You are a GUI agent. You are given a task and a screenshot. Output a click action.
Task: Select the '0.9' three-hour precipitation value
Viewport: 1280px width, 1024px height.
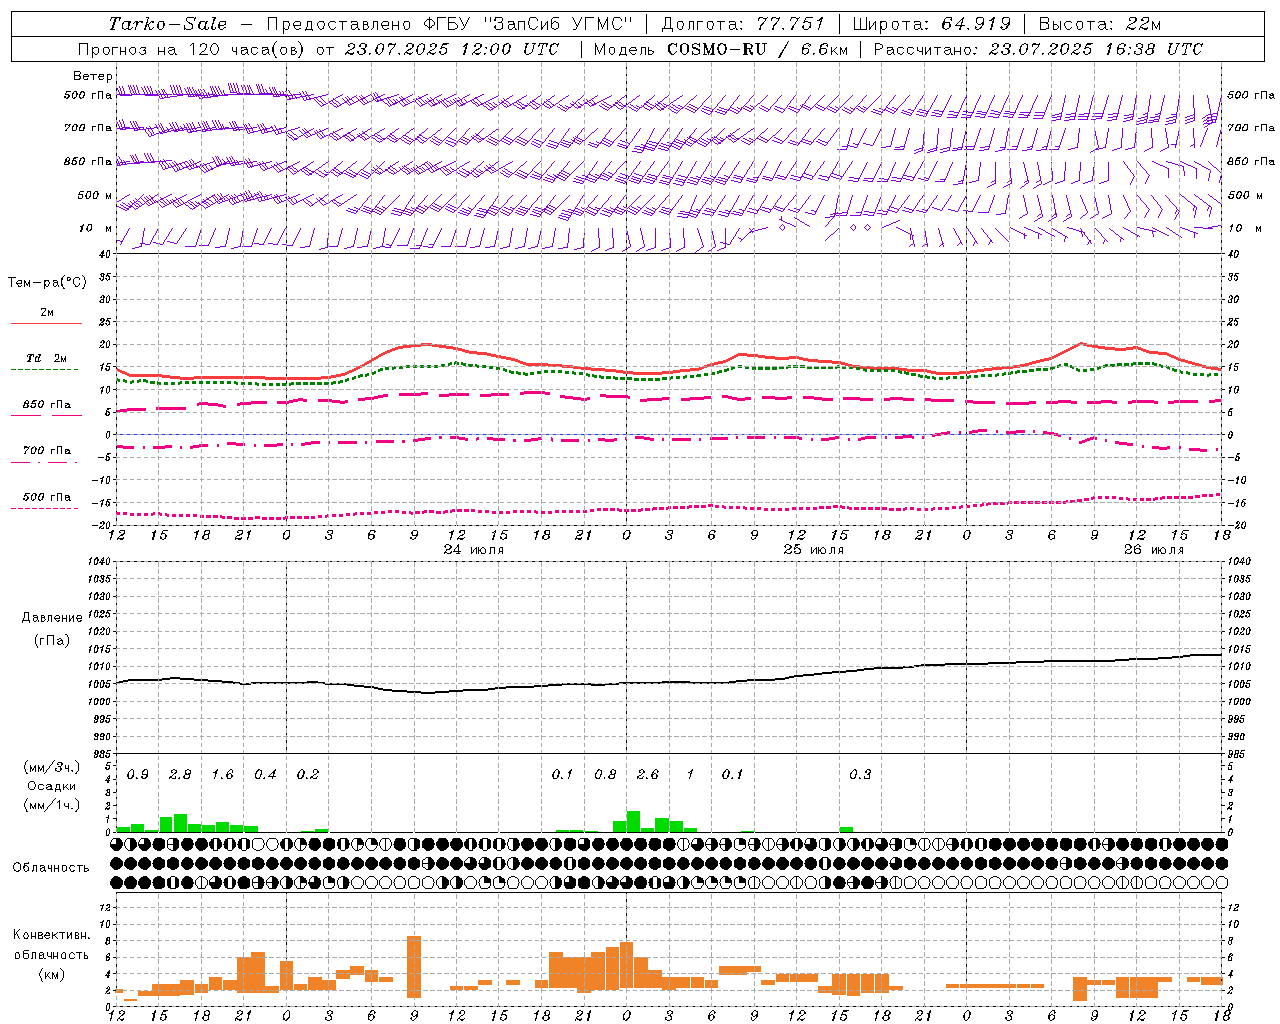tap(138, 775)
